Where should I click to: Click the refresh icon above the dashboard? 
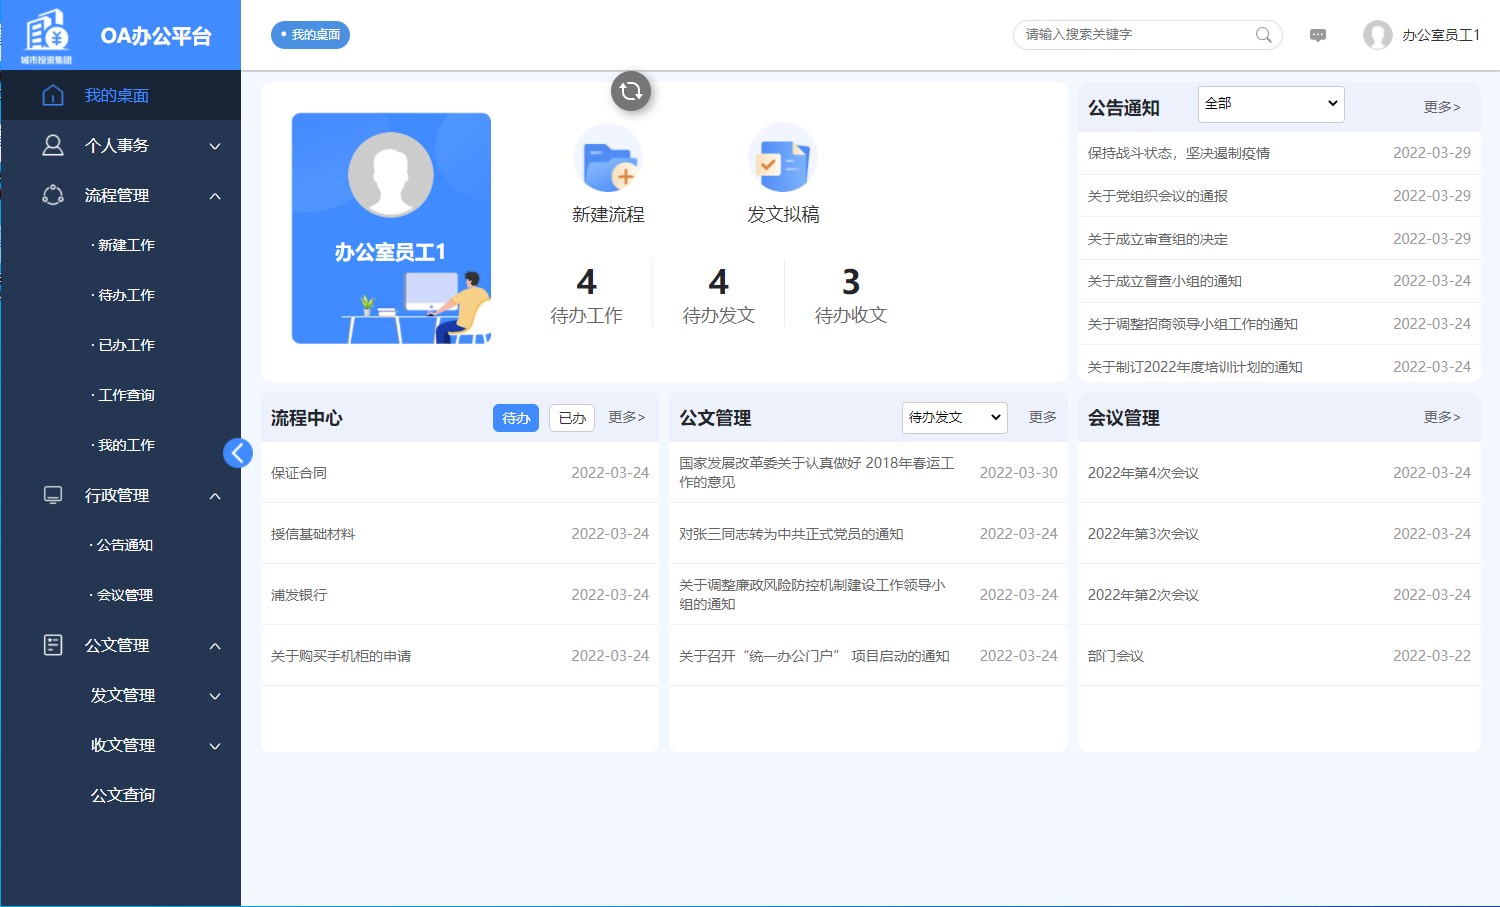[630, 91]
